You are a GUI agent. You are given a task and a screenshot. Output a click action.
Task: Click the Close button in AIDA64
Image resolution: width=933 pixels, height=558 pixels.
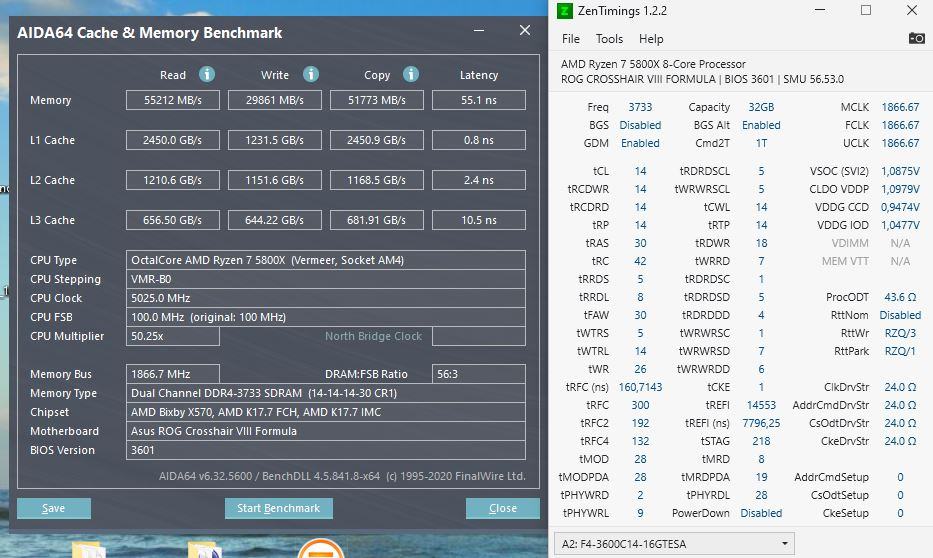[x=503, y=508]
